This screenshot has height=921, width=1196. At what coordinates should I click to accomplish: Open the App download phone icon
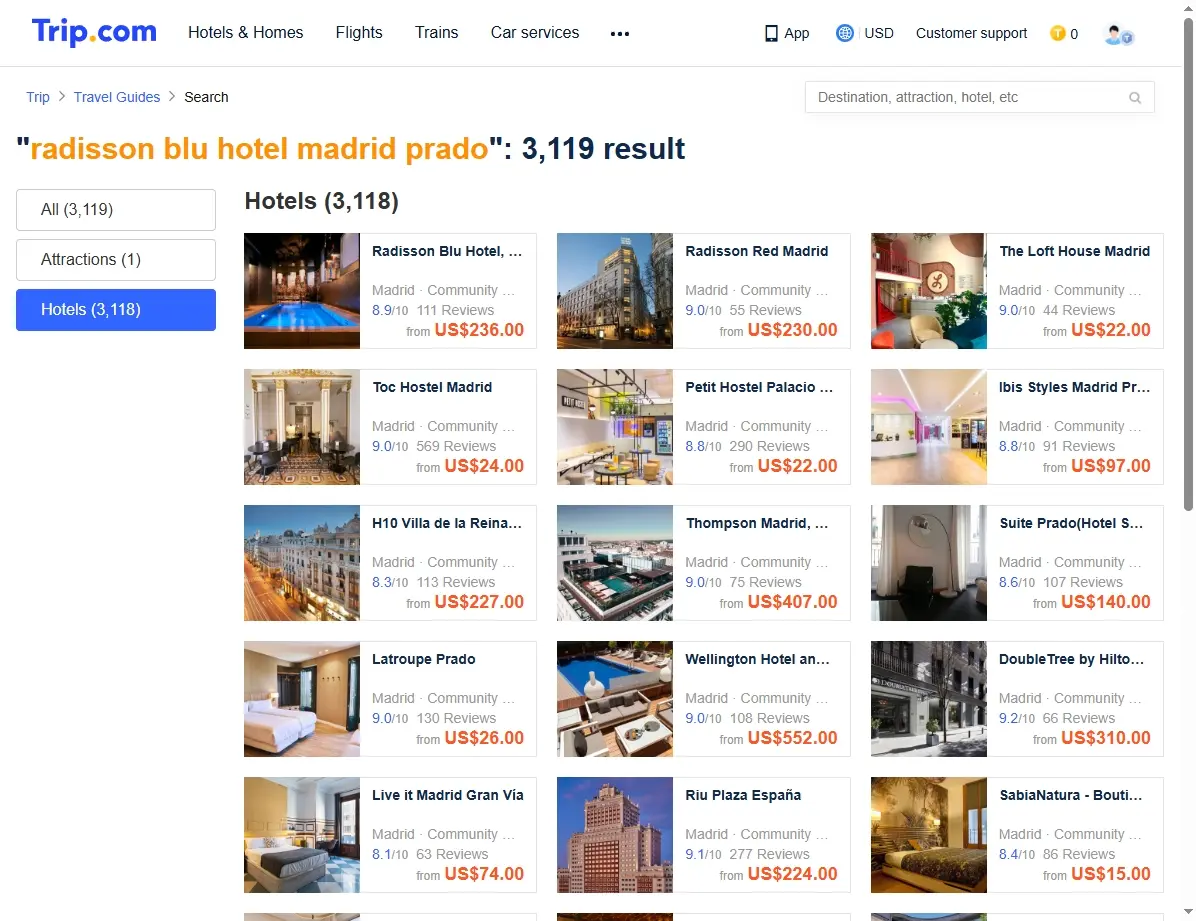771,34
